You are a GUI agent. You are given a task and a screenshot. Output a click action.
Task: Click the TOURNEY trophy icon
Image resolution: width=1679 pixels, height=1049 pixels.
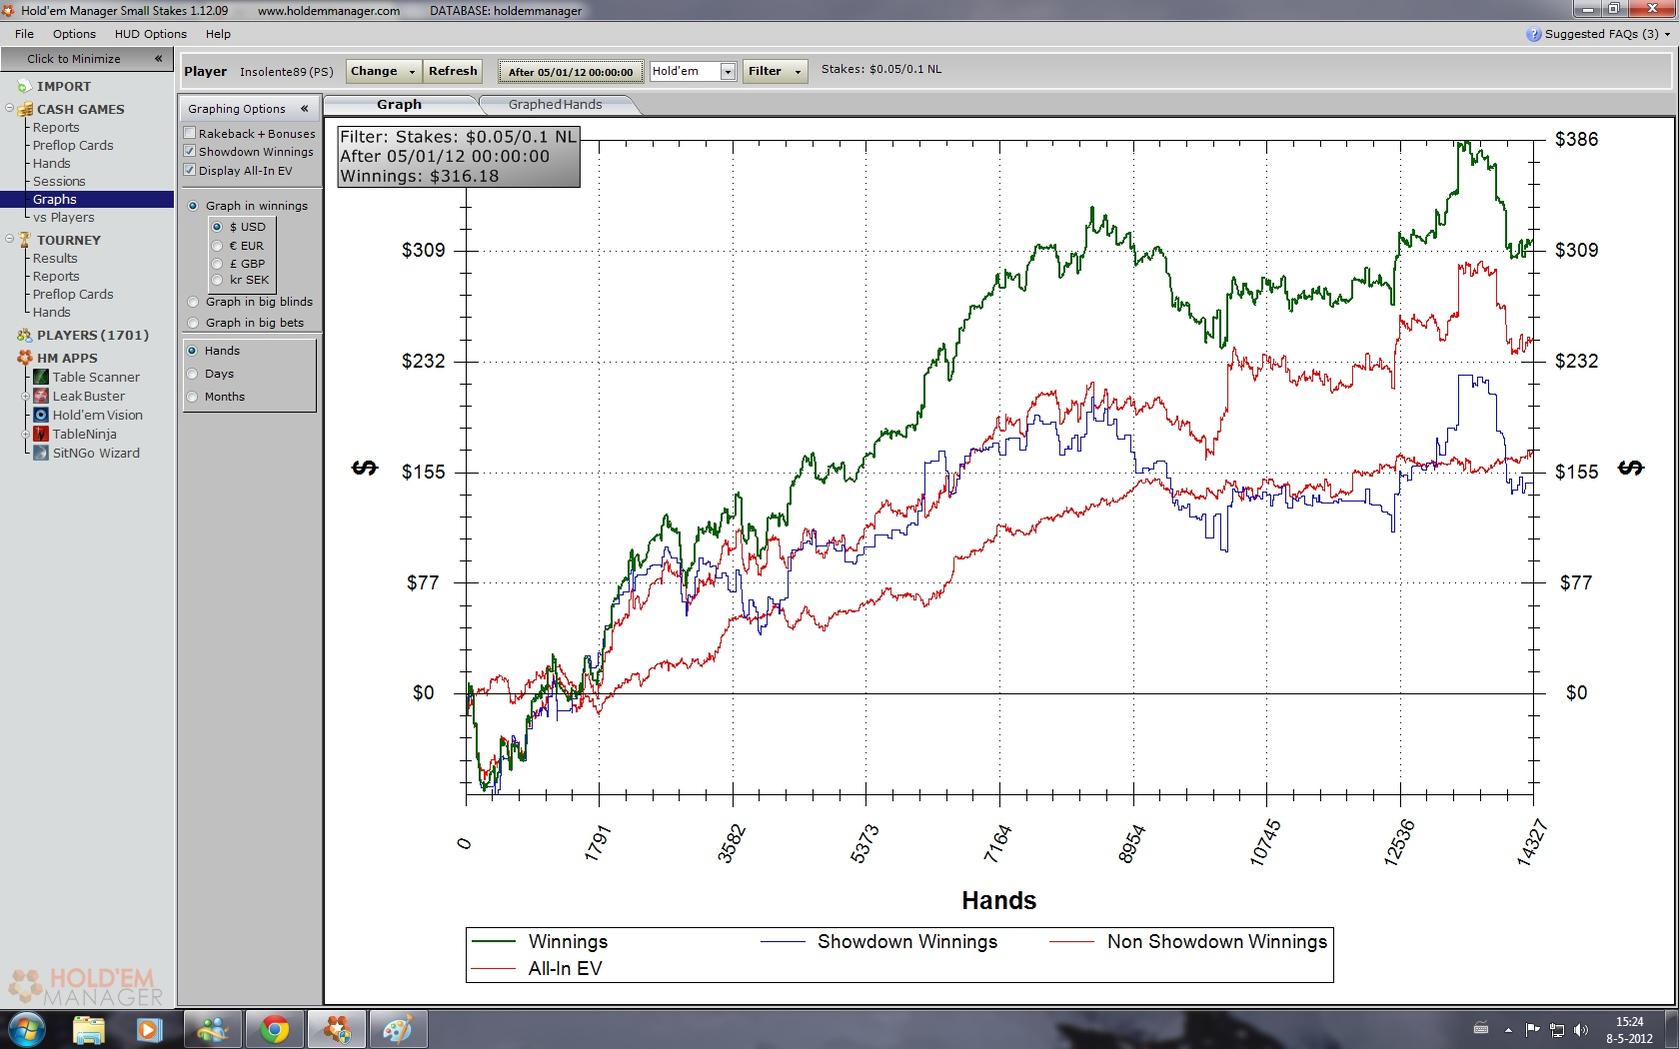click(x=25, y=240)
